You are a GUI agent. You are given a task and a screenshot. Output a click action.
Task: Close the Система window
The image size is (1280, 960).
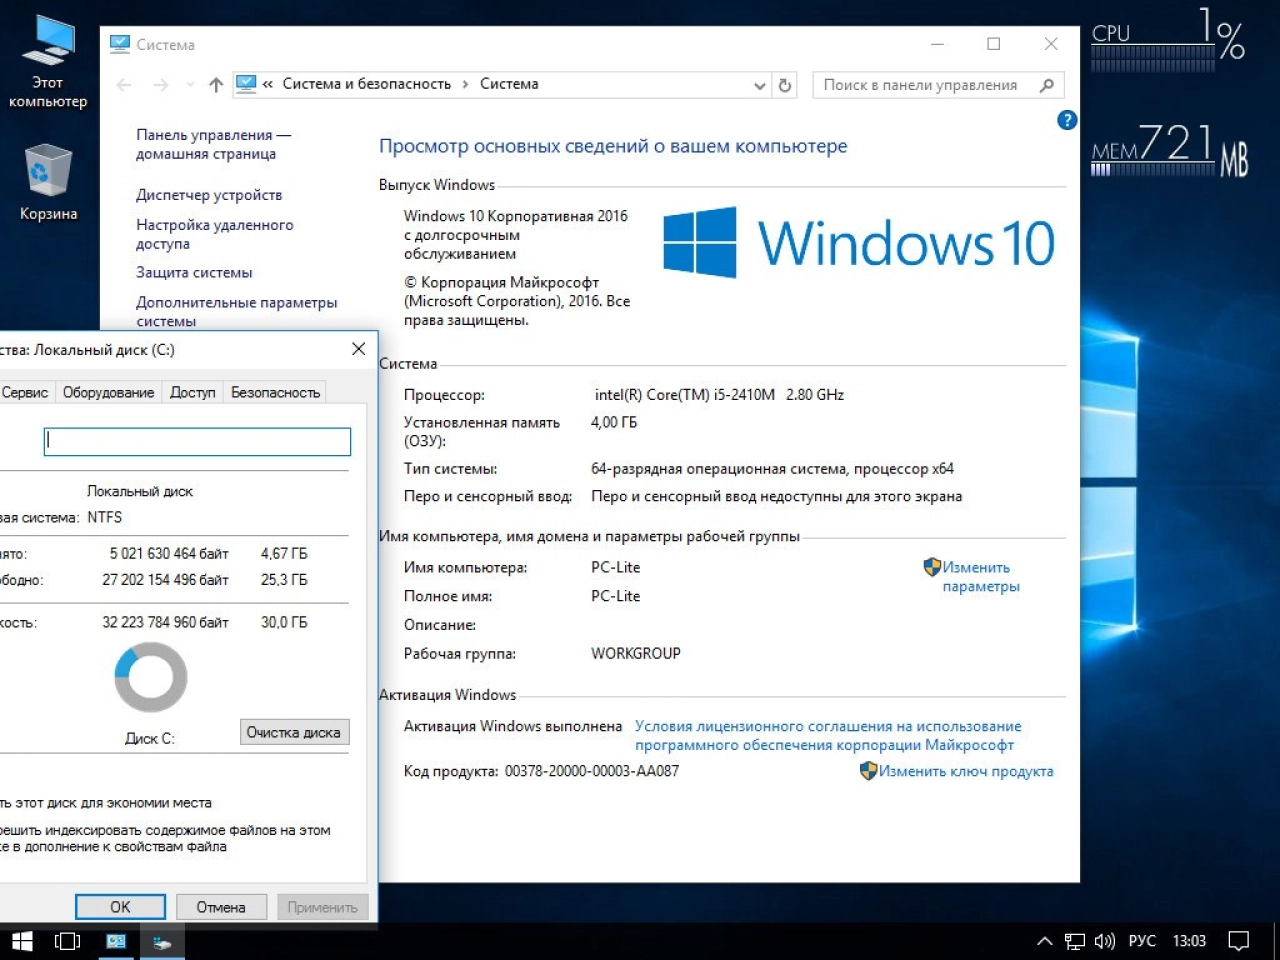(1051, 44)
